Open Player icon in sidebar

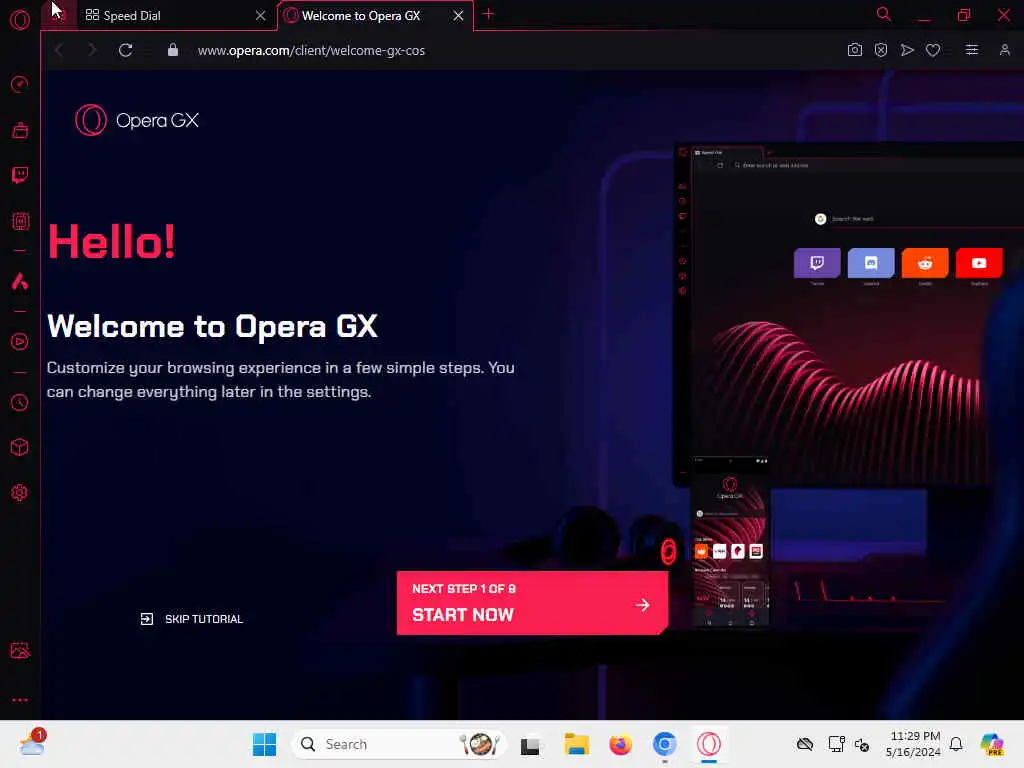pyautogui.click(x=20, y=342)
